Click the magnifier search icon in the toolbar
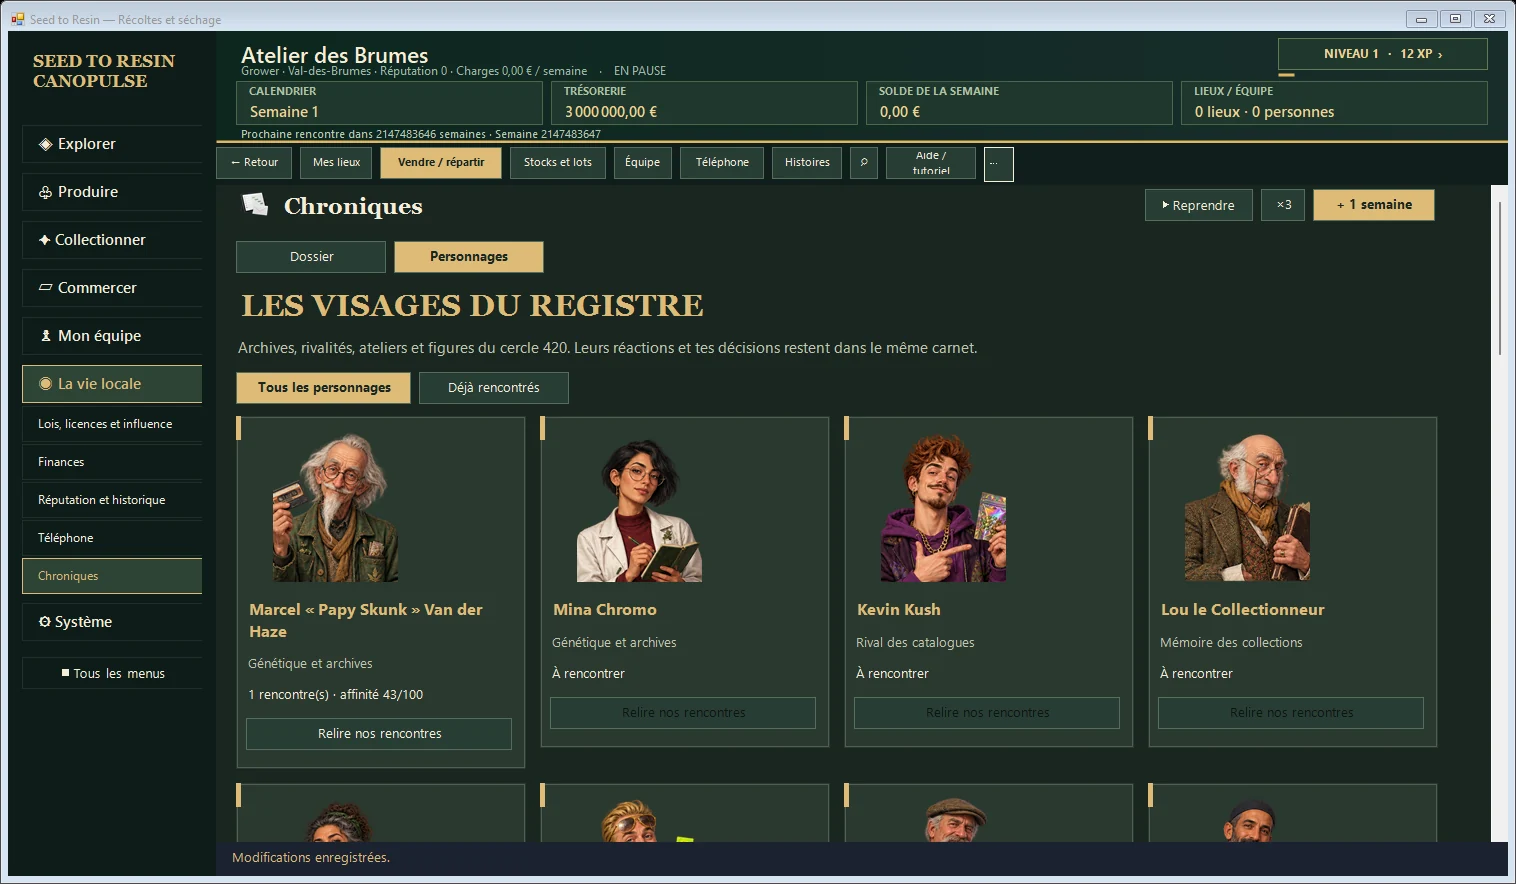This screenshot has width=1516, height=884. click(x=864, y=163)
